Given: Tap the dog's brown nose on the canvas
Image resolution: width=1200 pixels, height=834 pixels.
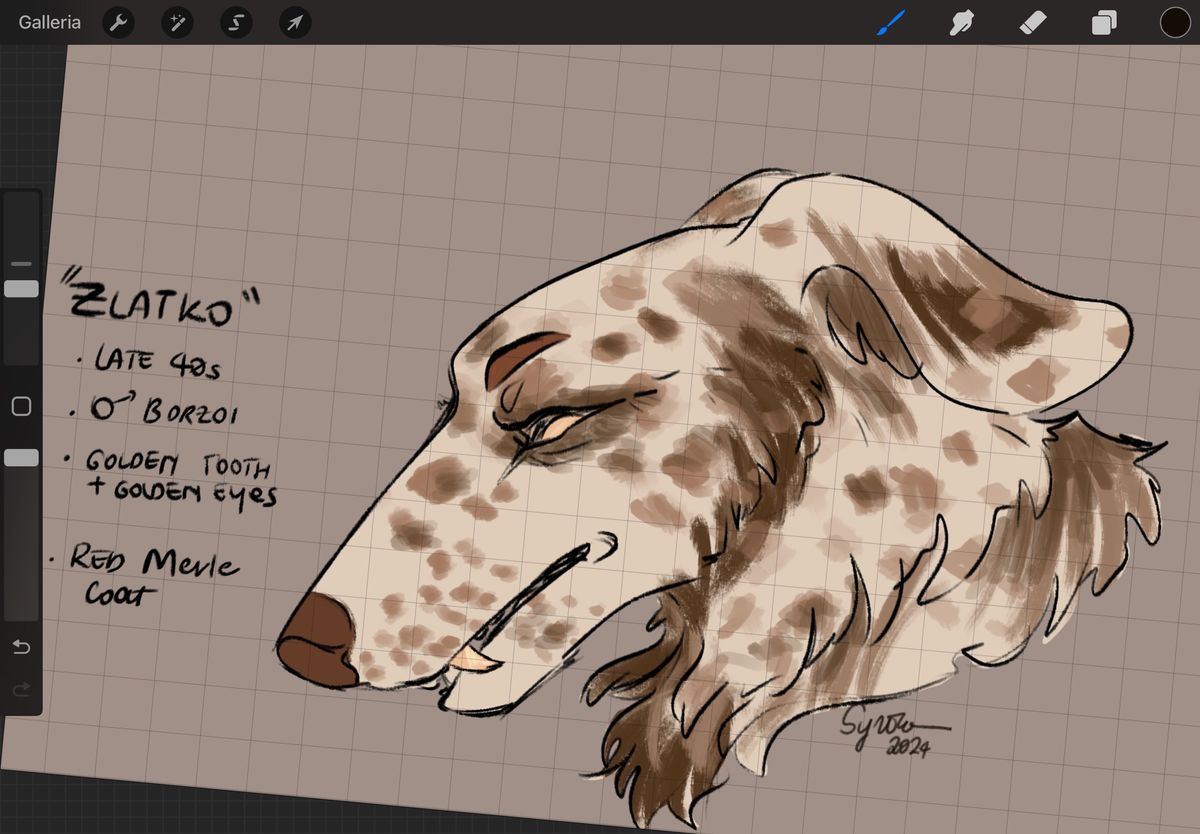Looking at the screenshot, I should (318, 640).
